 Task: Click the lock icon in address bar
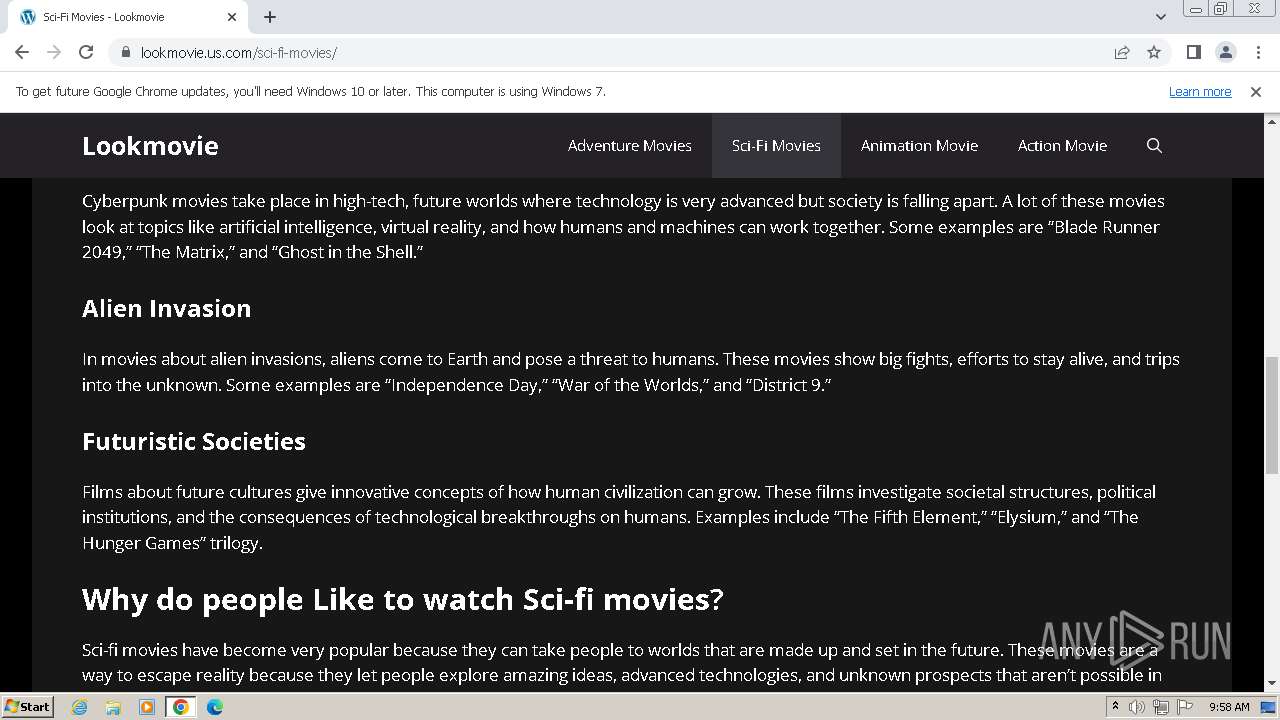125,53
